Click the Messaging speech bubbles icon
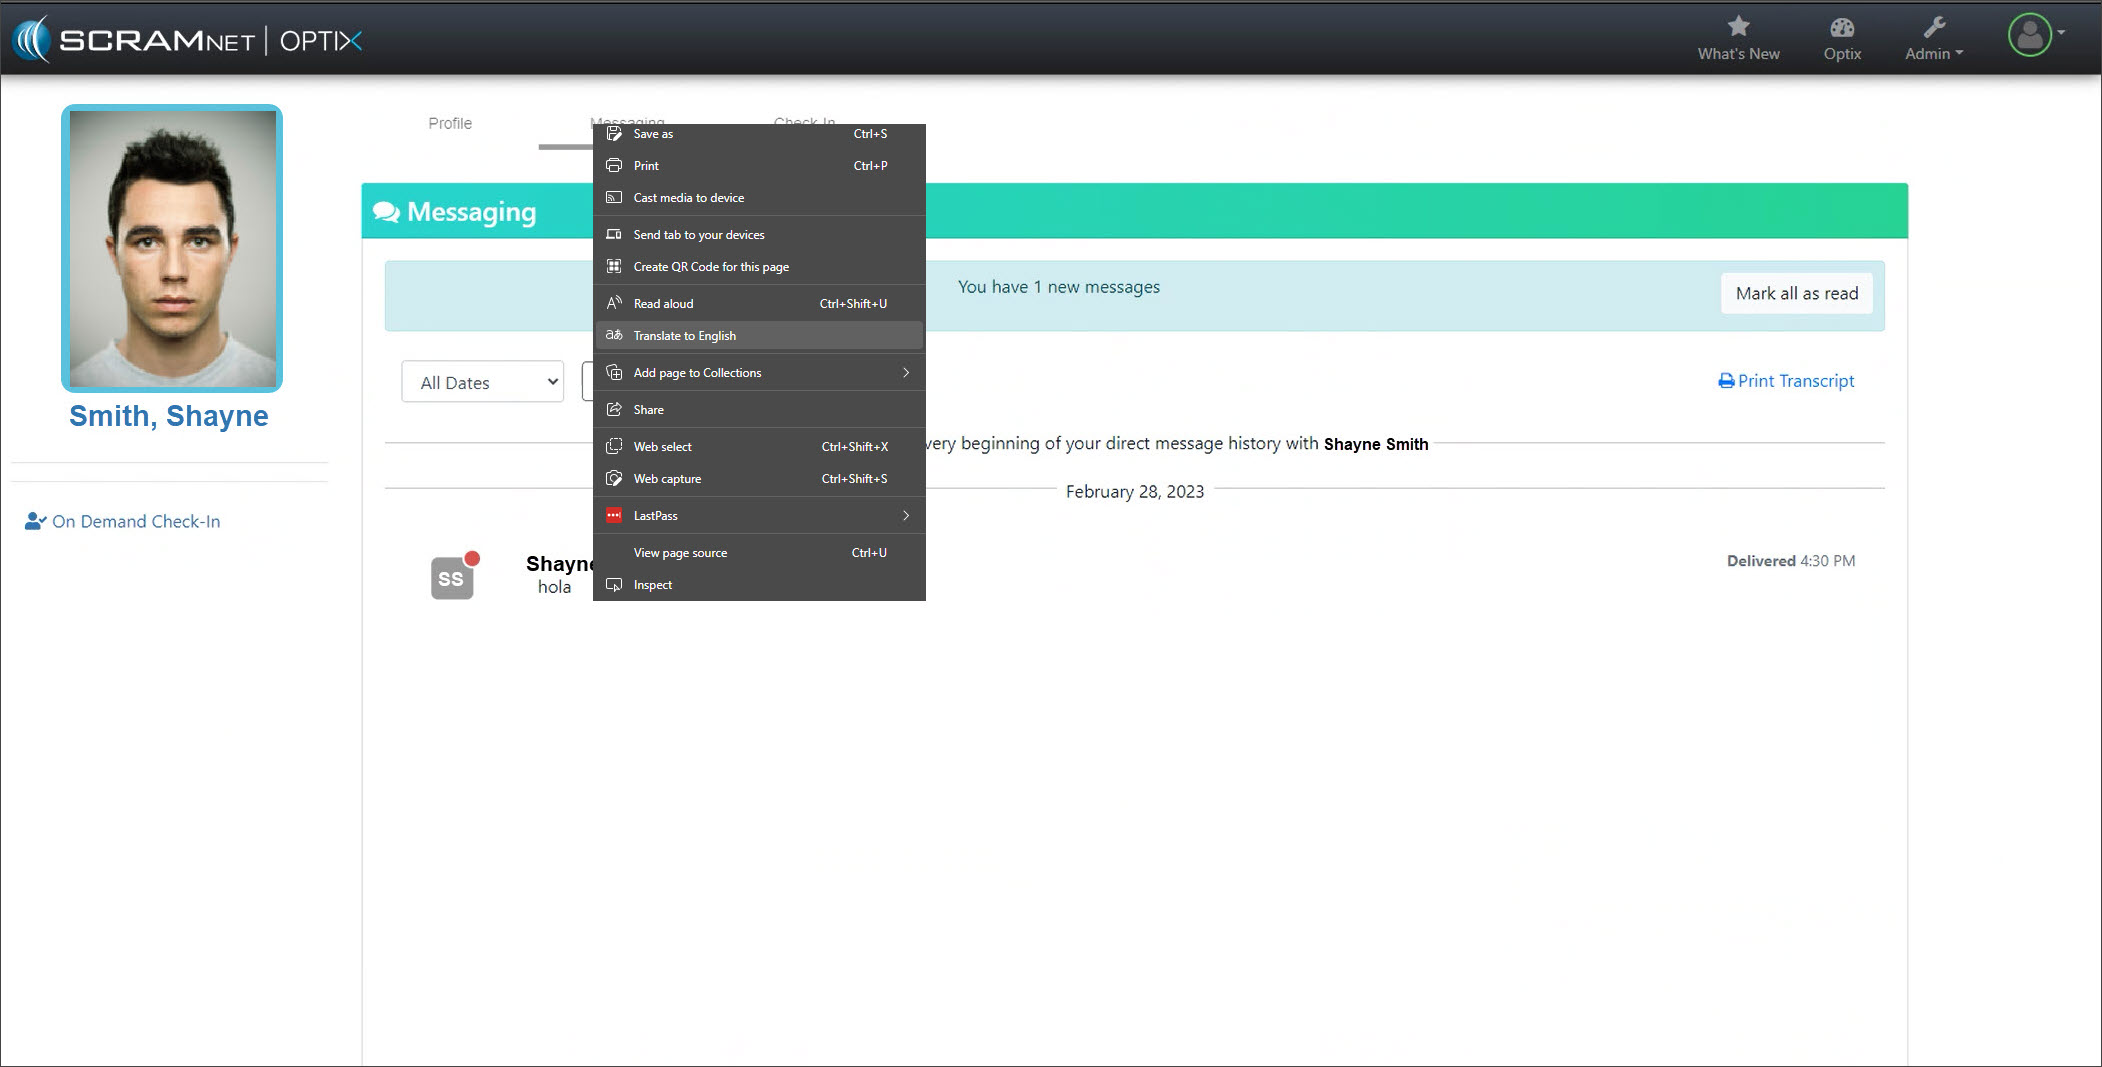 coord(386,212)
